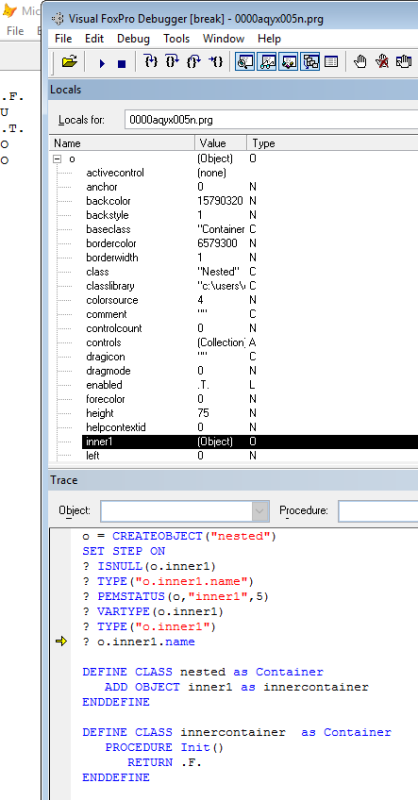Toggle the second pressed debugger window button
Screen dimensions: 418x800
[267, 62]
